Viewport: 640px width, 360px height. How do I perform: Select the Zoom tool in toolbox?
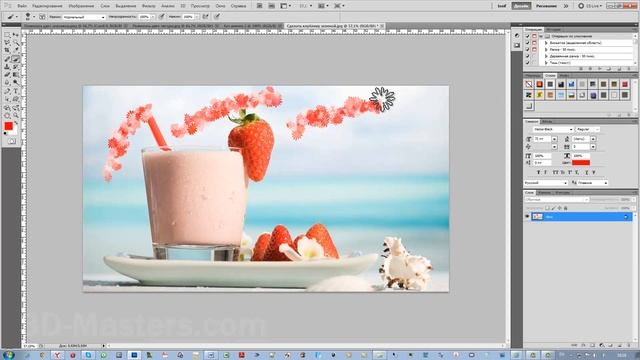(x=16, y=116)
